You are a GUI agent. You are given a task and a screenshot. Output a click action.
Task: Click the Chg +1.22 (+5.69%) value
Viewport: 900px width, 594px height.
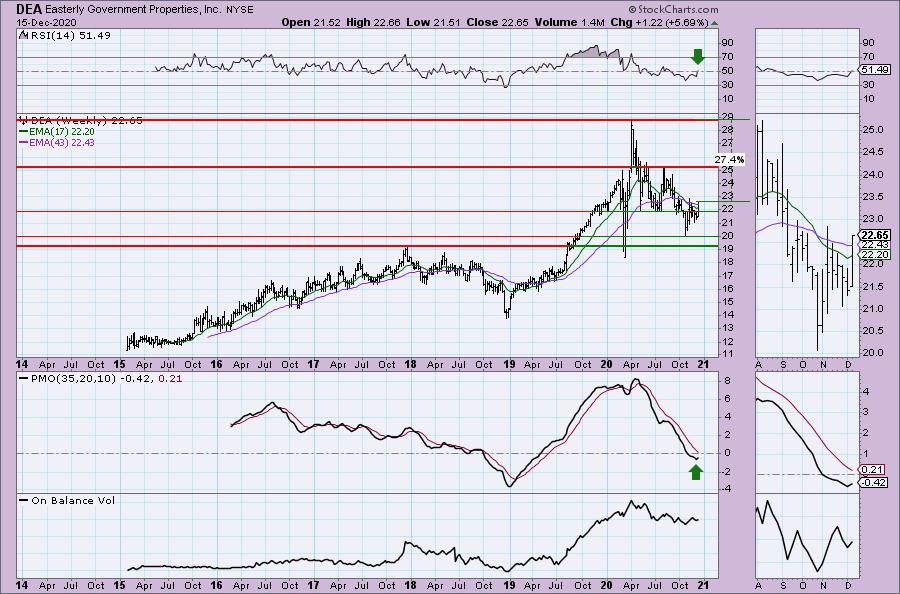658,22
